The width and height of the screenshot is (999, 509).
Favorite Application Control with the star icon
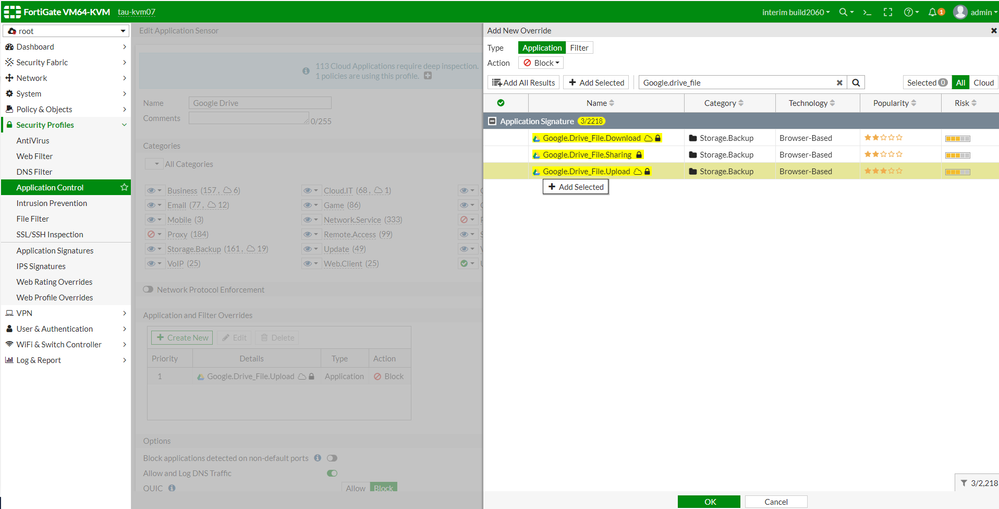(124, 187)
